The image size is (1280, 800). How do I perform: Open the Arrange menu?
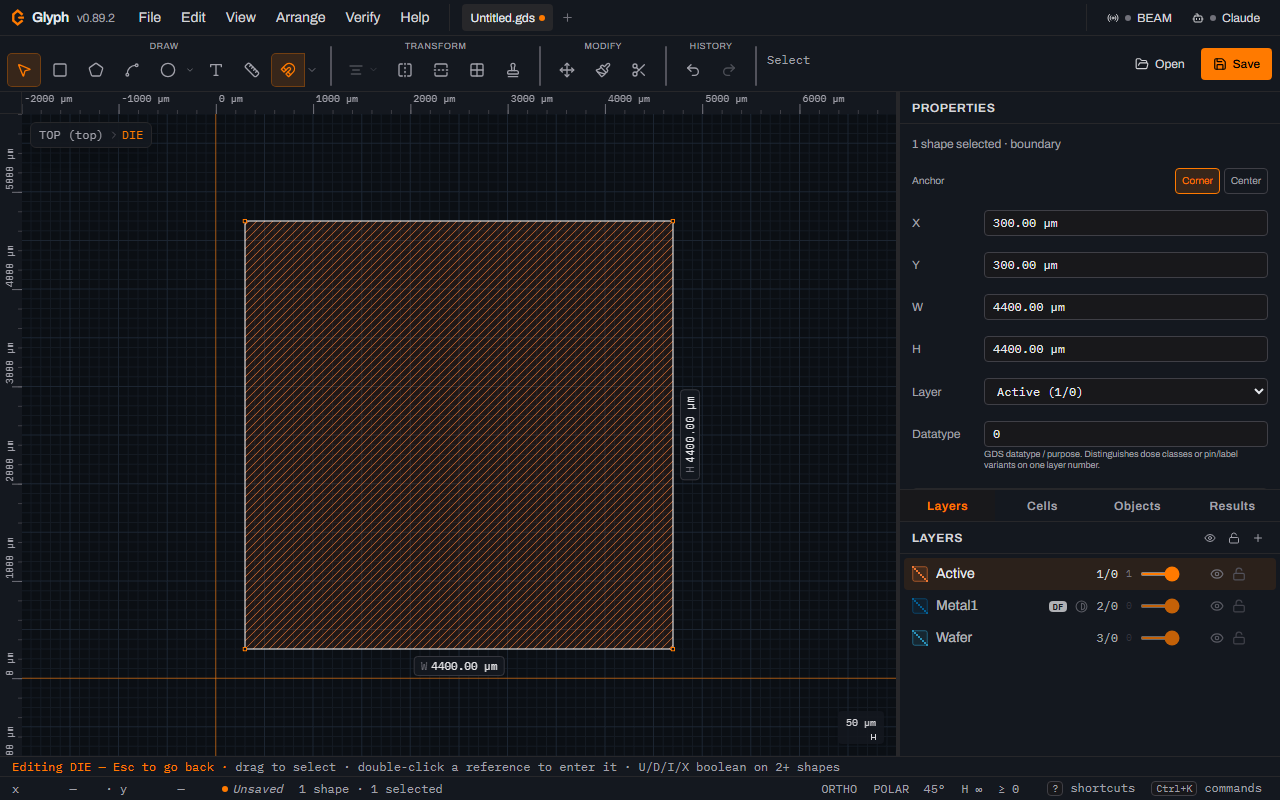(x=301, y=18)
